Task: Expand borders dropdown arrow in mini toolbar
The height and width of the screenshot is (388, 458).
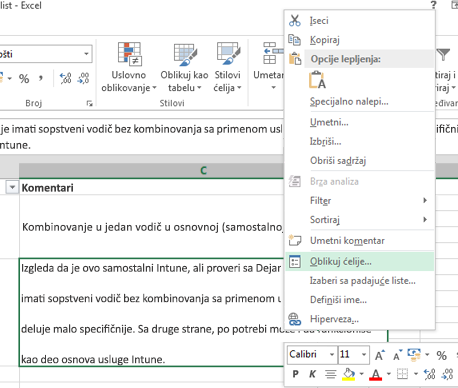Action: [416, 374]
